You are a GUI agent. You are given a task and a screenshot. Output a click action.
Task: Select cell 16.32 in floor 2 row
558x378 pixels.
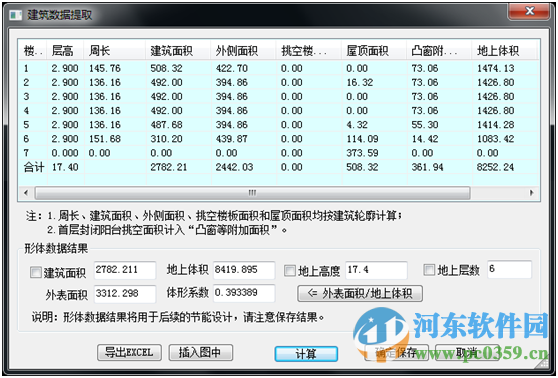click(x=360, y=82)
